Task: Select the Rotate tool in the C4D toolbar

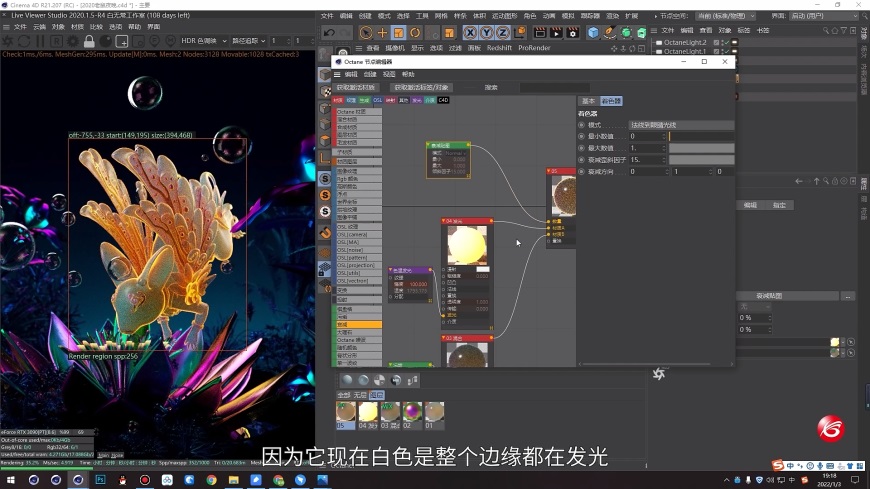Action: click(x=415, y=33)
